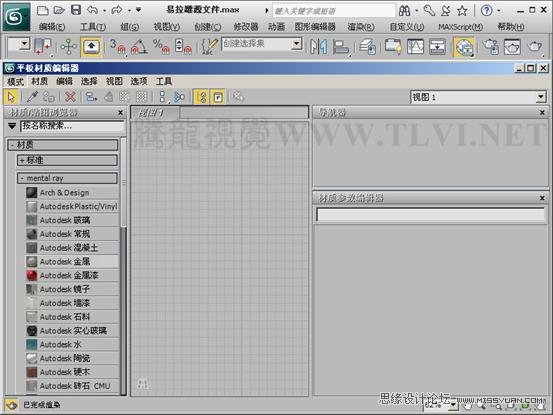Click the Save File floppy icon
Screen dimensions: 553x415
tap(76, 10)
